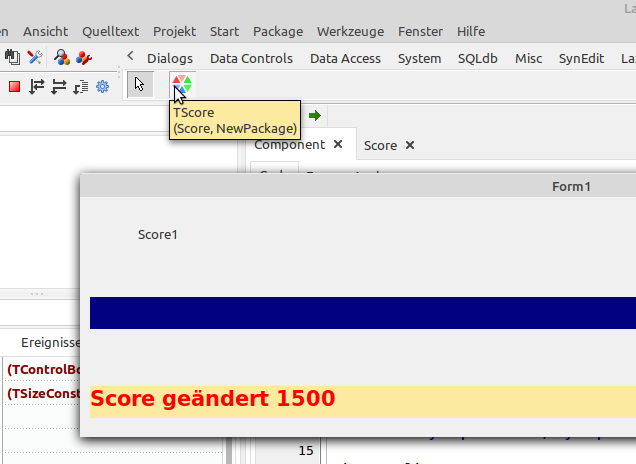Switch to the Dialogs palette tab
The width and height of the screenshot is (636, 464).
170,58
